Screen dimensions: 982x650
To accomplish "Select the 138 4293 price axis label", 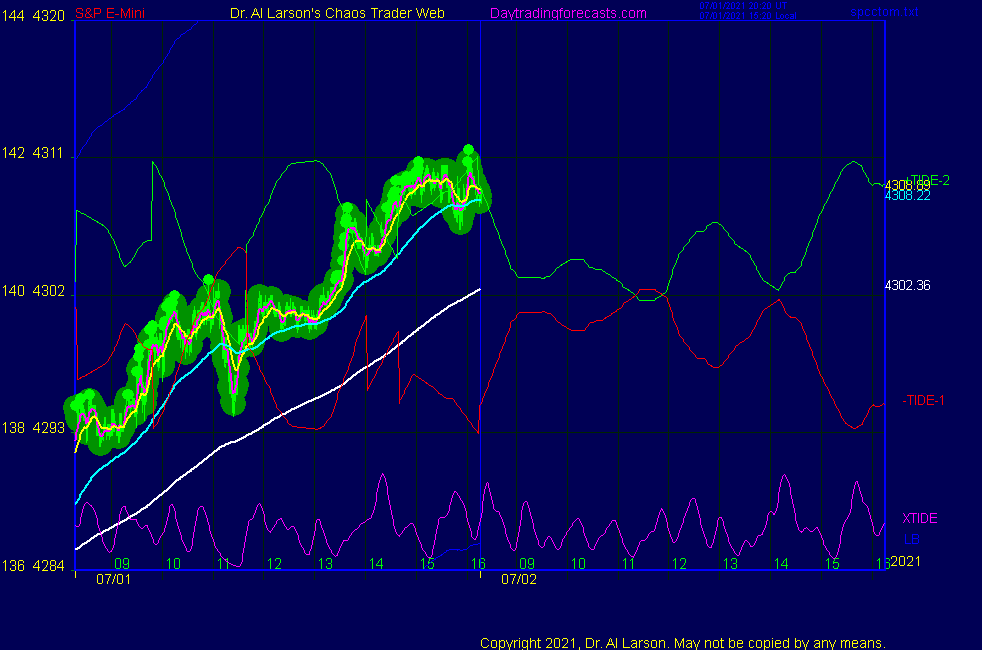I will click(33, 428).
